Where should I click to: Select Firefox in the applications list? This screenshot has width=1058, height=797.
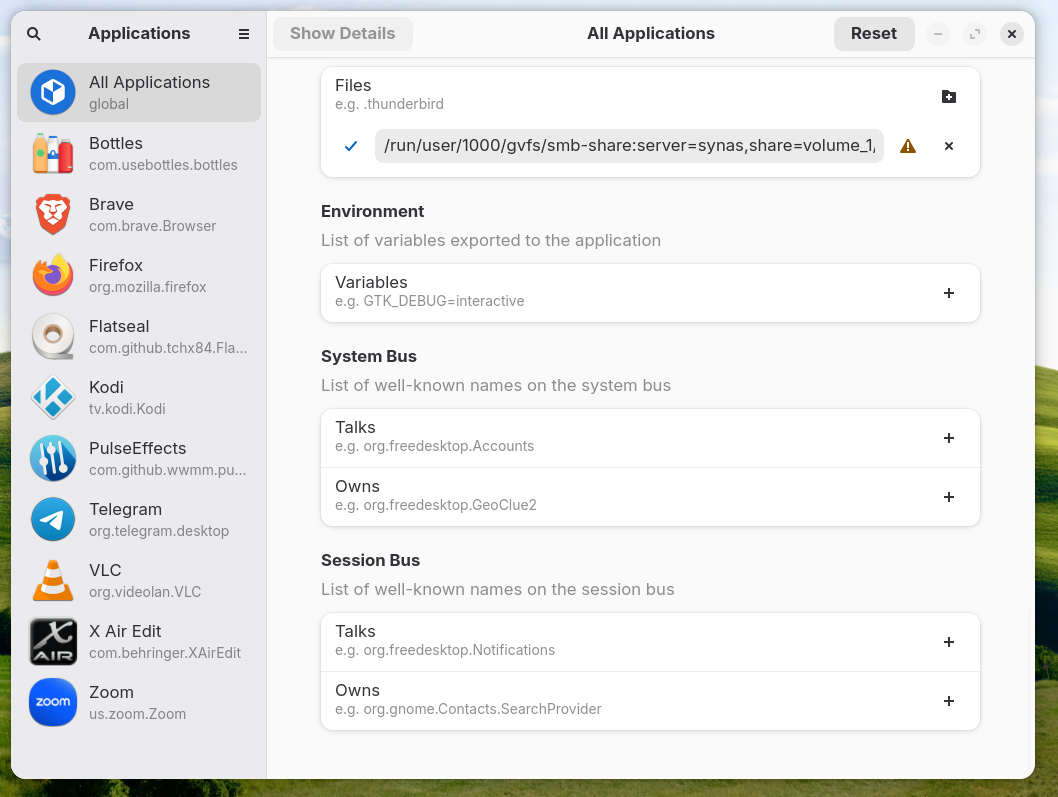139,275
